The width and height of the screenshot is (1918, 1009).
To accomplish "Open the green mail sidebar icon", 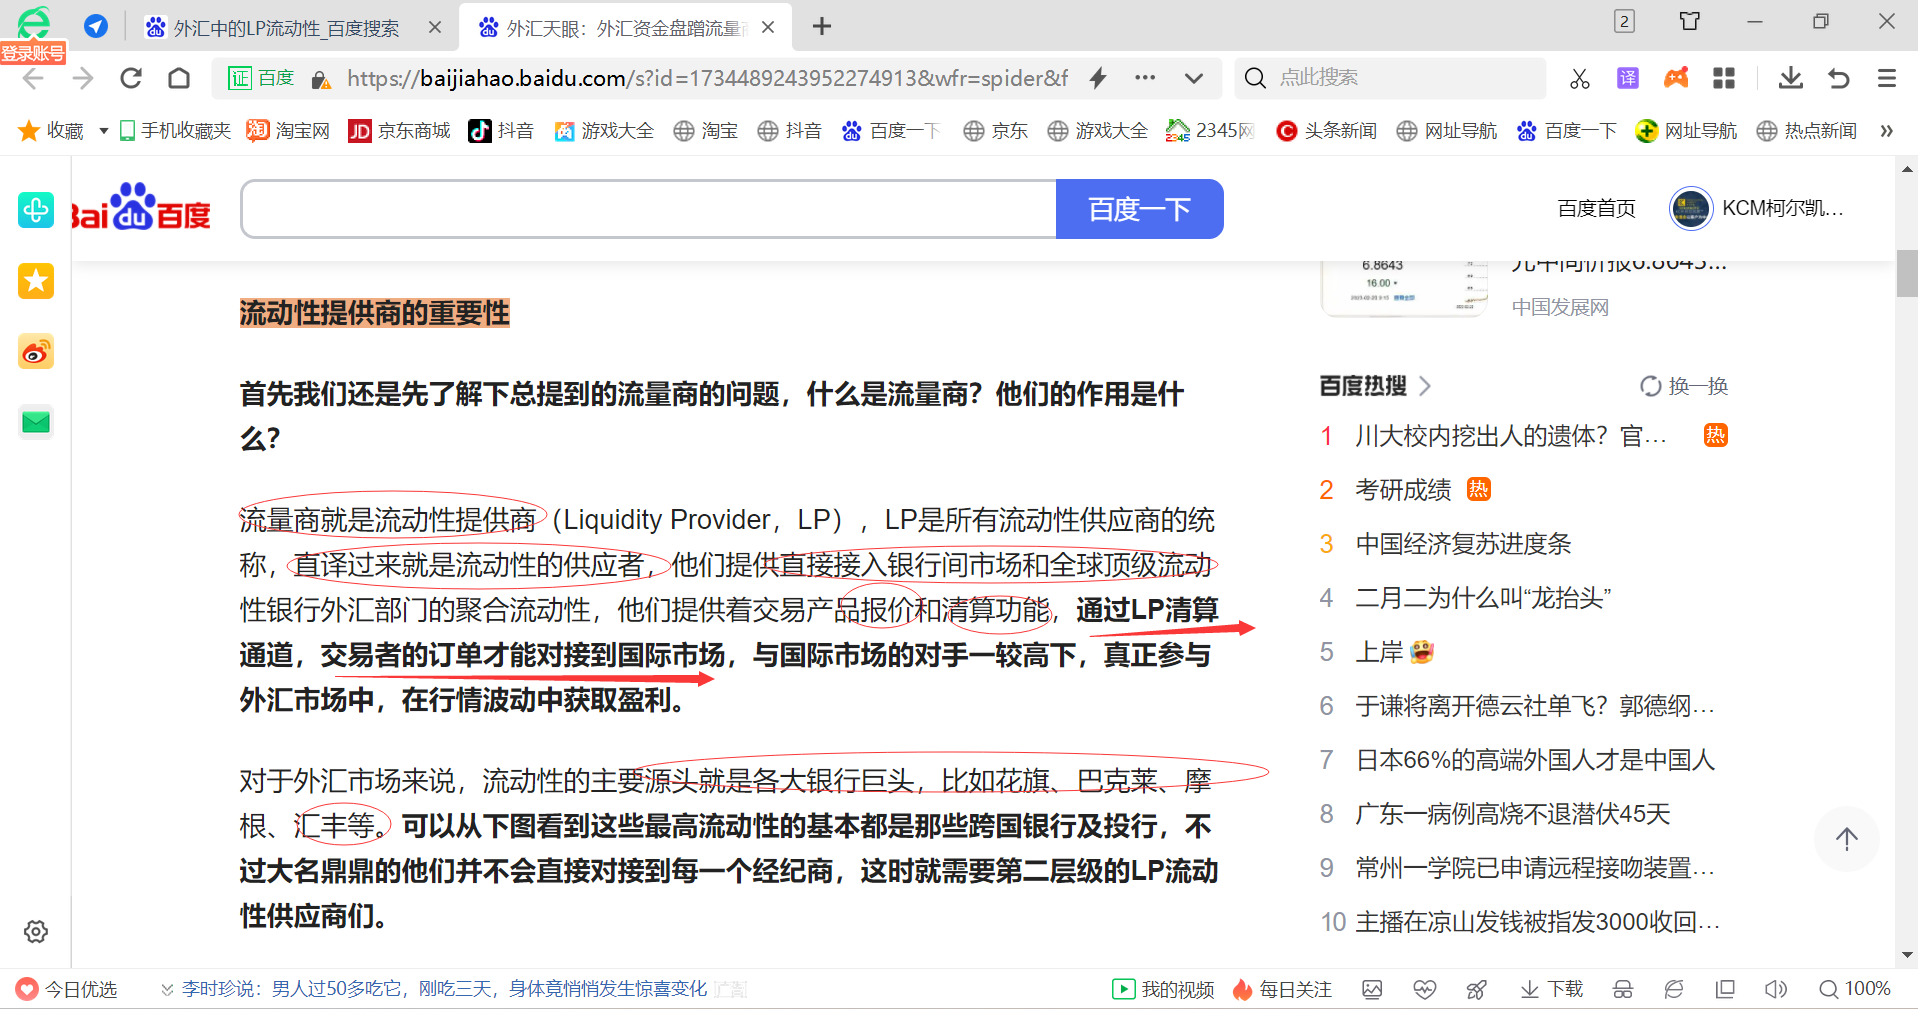I will coord(36,422).
